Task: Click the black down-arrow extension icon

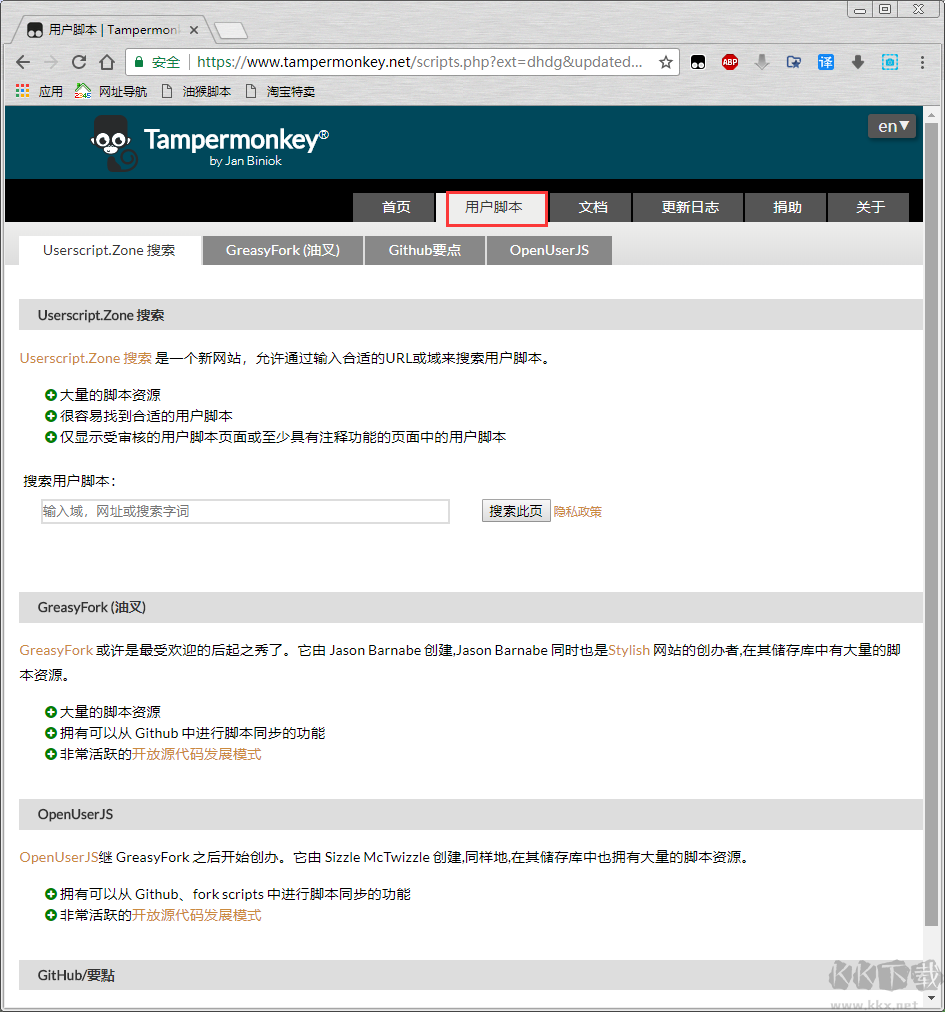Action: [858, 62]
